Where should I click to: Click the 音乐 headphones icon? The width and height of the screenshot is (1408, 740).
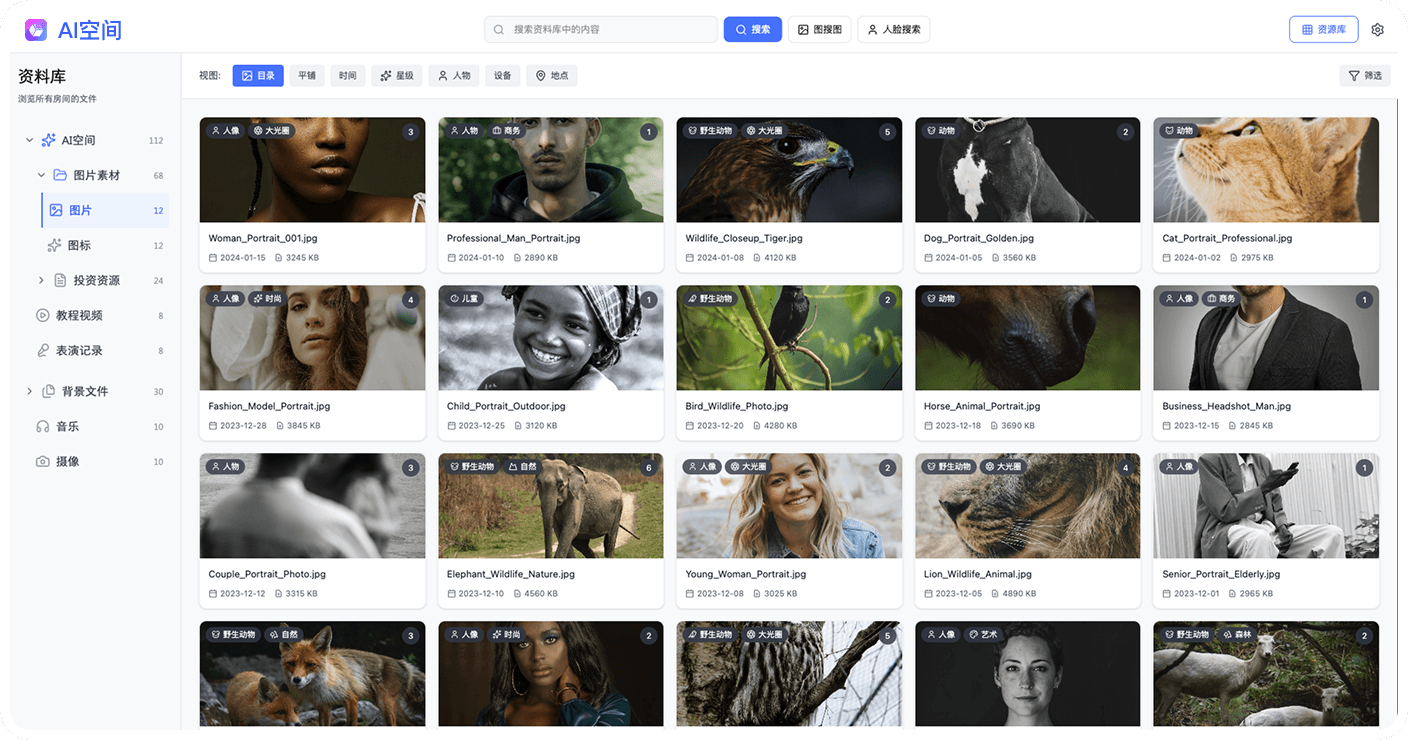43,427
